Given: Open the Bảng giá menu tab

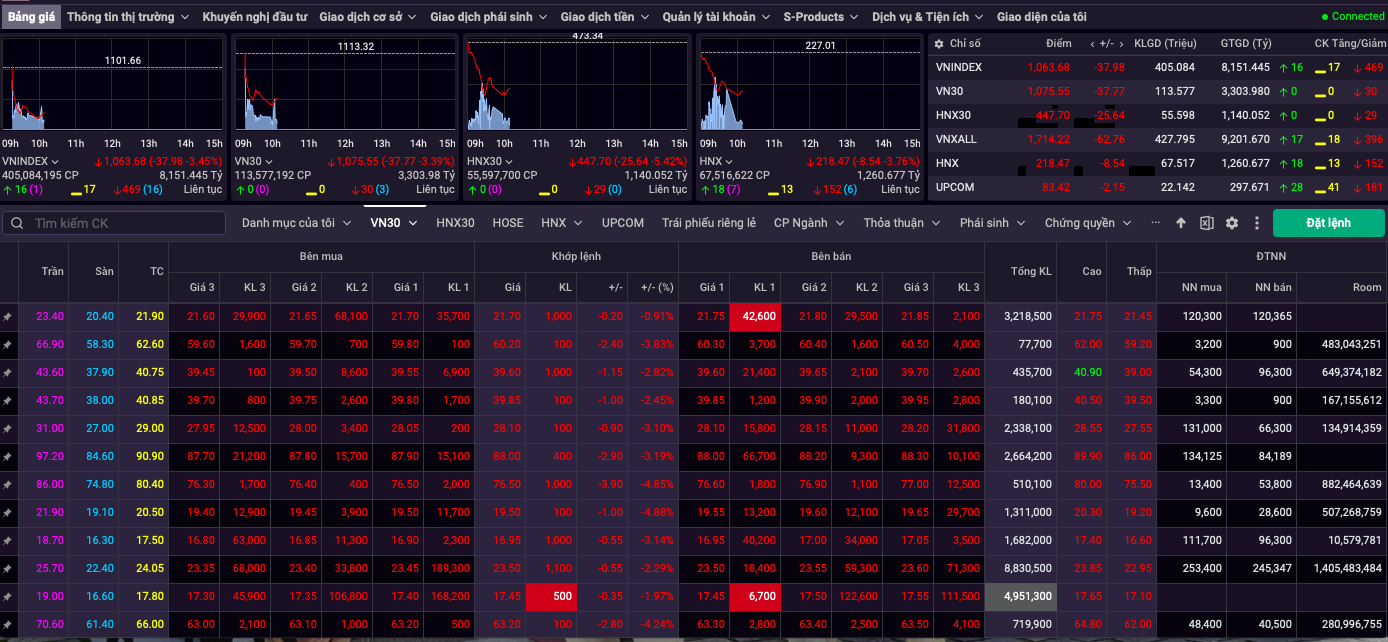Looking at the screenshot, I should point(30,17).
